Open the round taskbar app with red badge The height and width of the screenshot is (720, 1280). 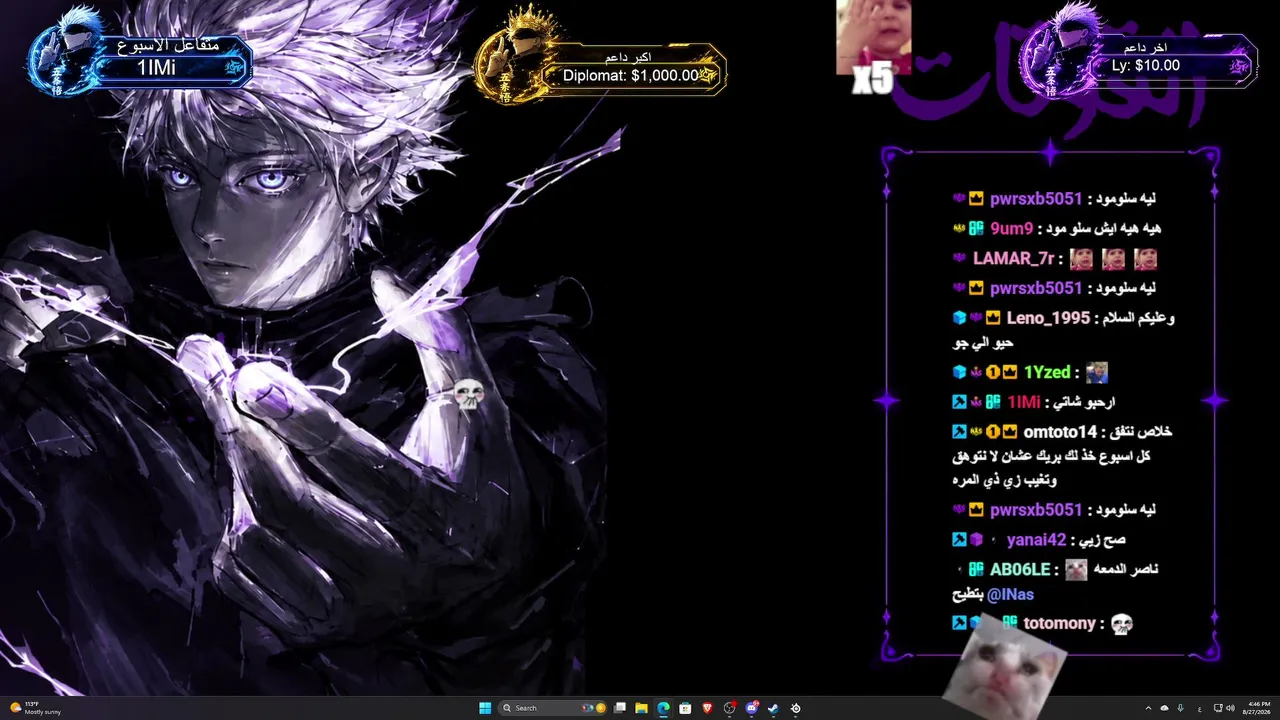pyautogui.click(x=730, y=708)
